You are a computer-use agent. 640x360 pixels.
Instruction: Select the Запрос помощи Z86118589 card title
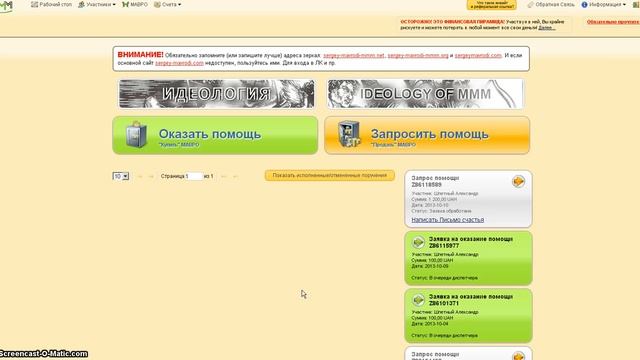(x=435, y=182)
